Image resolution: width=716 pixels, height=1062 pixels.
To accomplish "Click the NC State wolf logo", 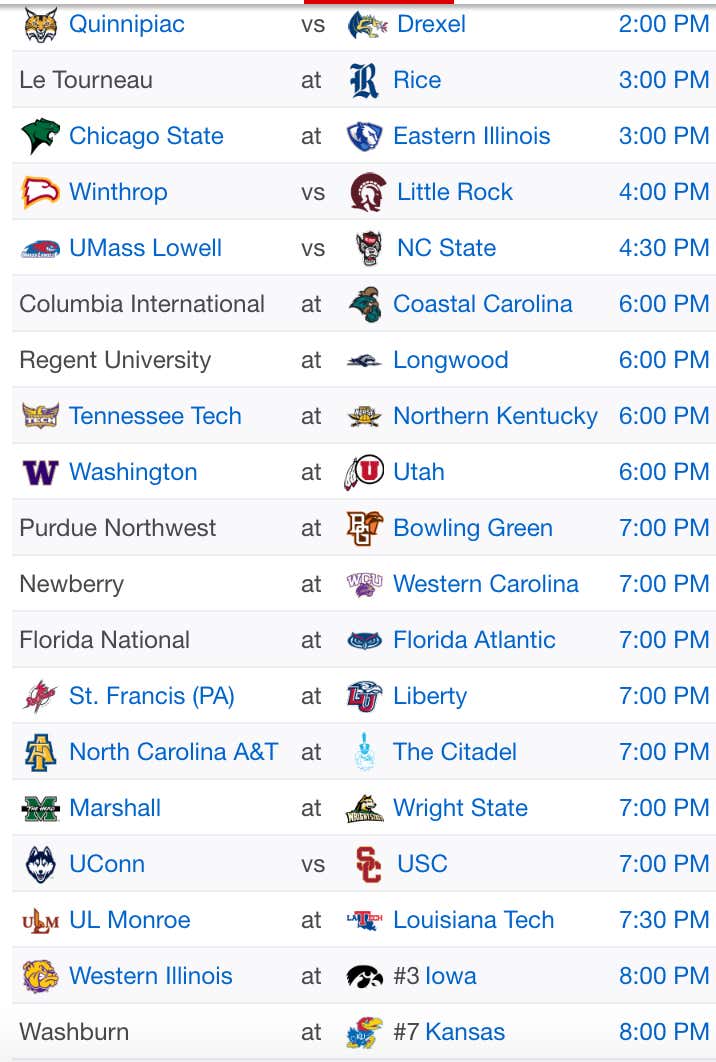I will pyautogui.click(x=369, y=249).
